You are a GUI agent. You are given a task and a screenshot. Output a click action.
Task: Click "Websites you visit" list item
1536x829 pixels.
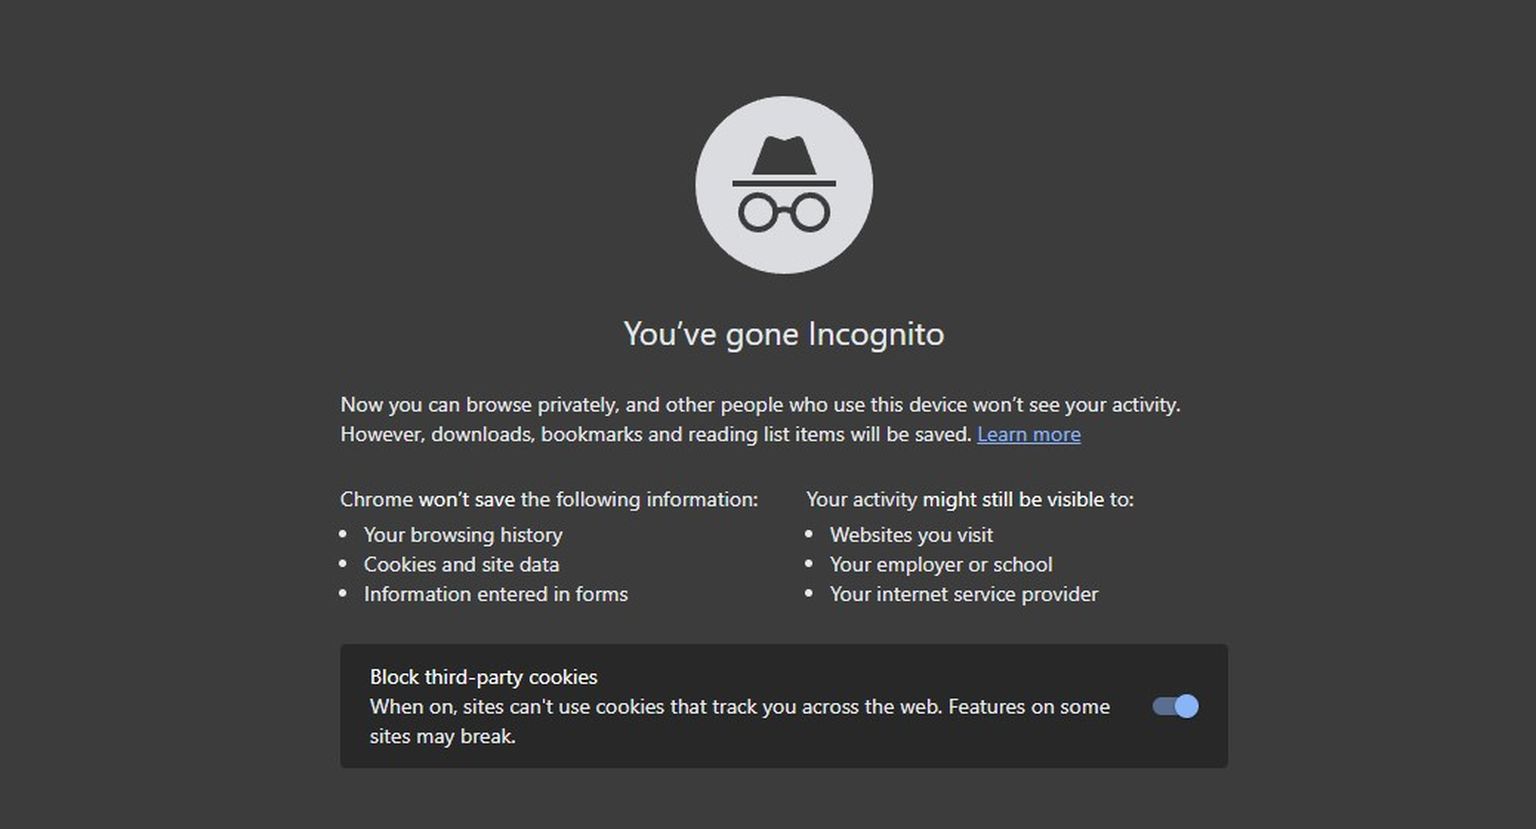(911, 535)
